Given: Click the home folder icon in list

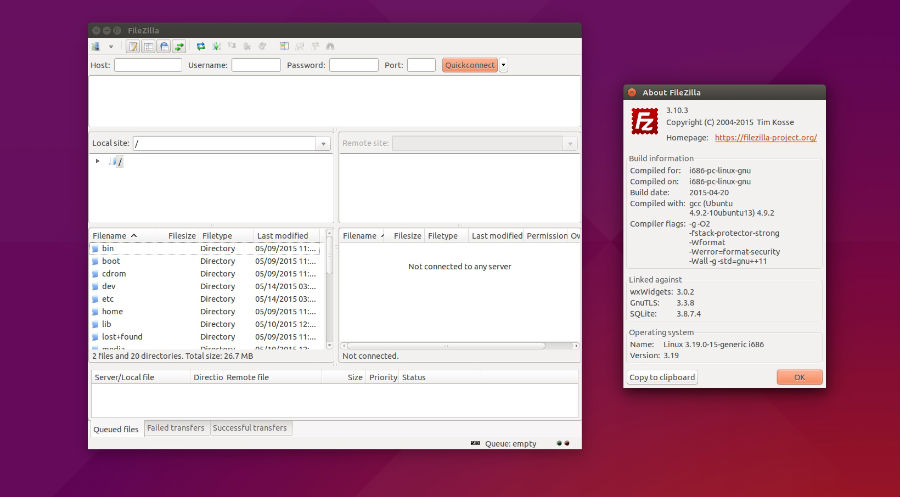Looking at the screenshot, I should click(x=95, y=312).
